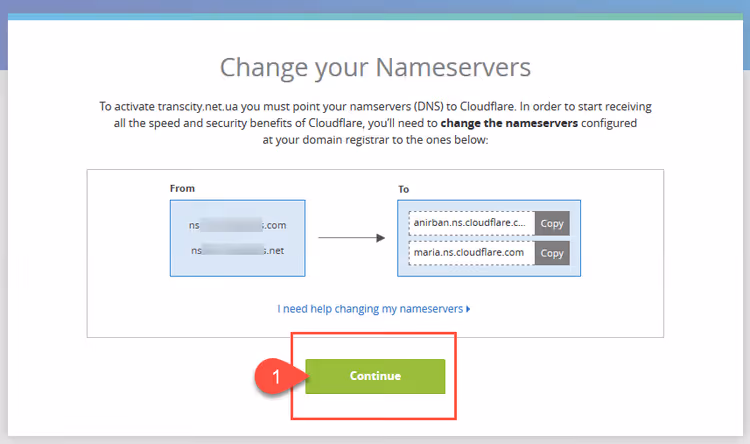The height and width of the screenshot is (444, 750).
Task: Expand the arrow beside the nameserver help link
Action: (468, 309)
